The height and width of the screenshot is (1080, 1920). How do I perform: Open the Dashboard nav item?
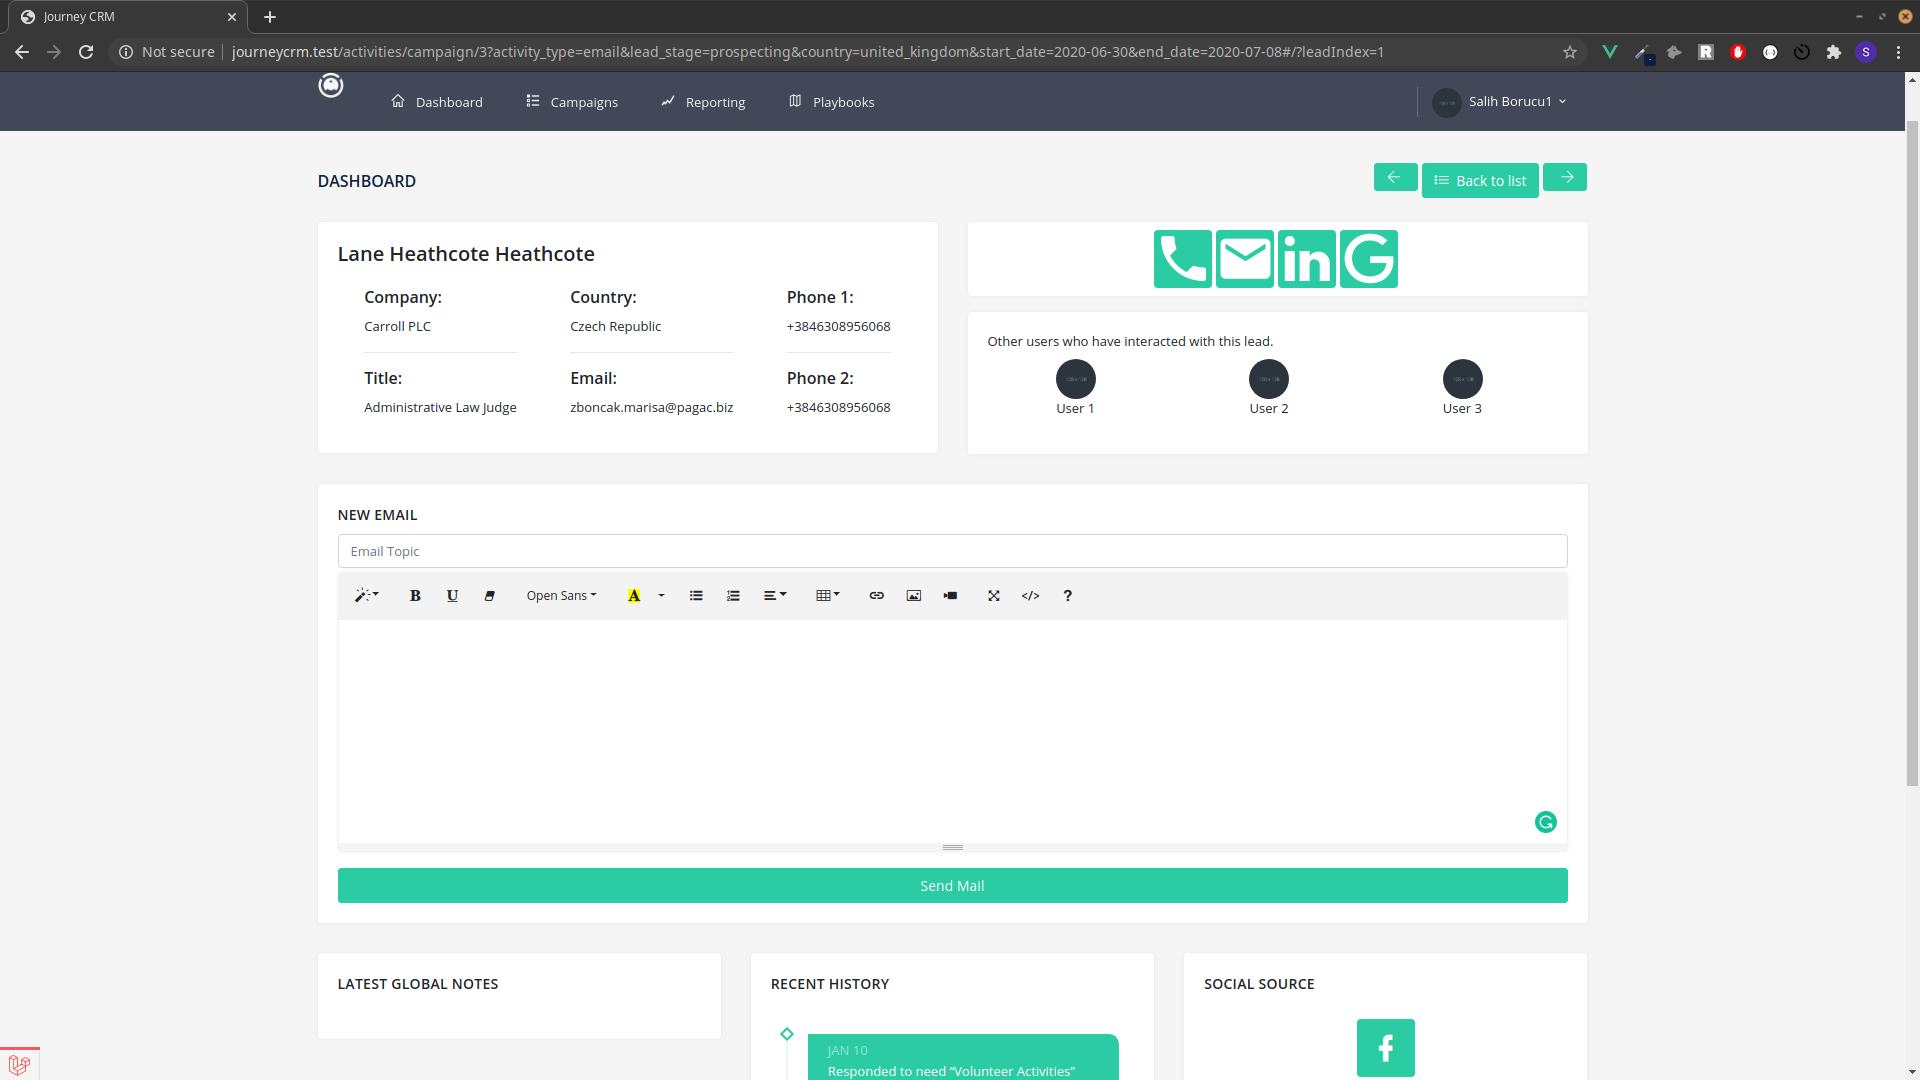point(437,102)
